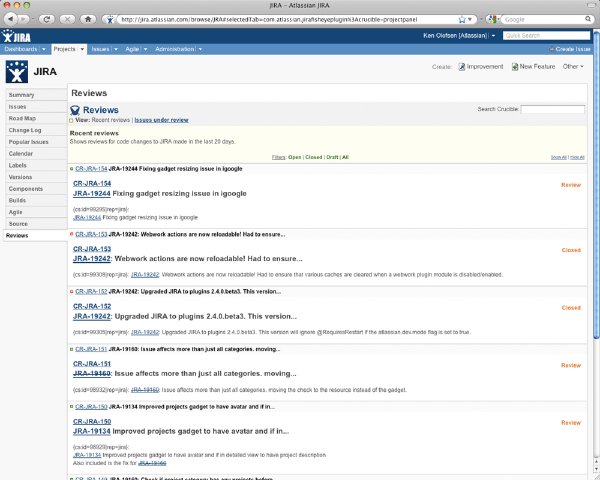Open the Dashboards dropdown arrow
The image size is (600, 480).
(44, 49)
